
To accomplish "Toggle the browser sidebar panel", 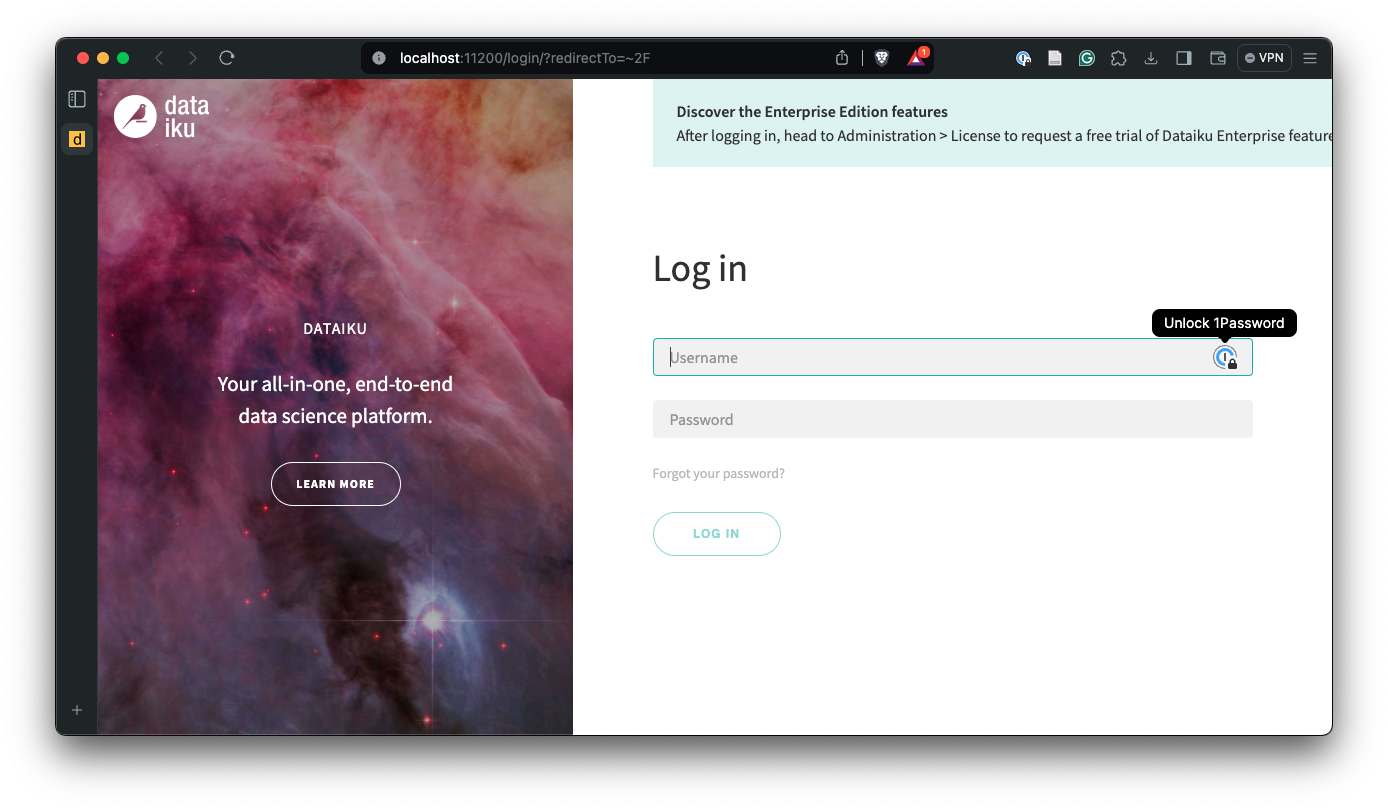I will click(1184, 58).
